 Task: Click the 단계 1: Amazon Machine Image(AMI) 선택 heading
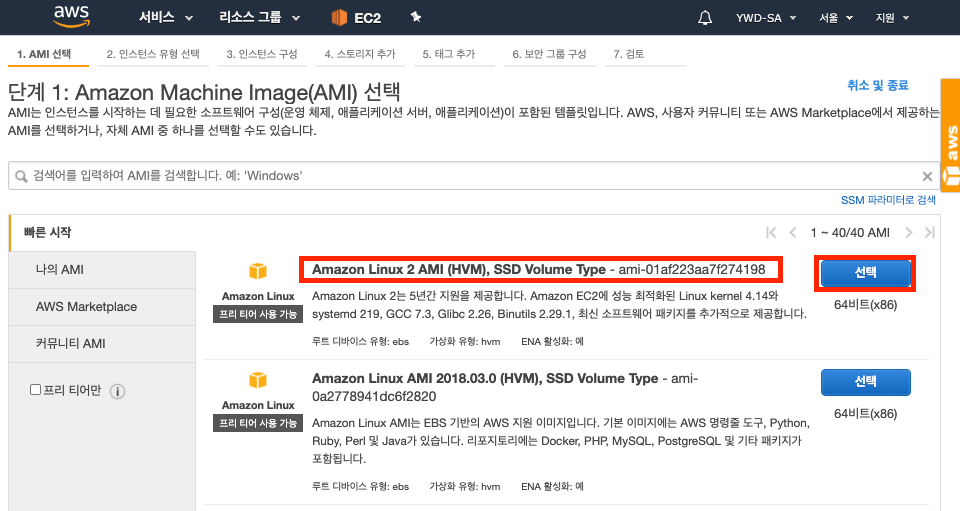point(204,92)
